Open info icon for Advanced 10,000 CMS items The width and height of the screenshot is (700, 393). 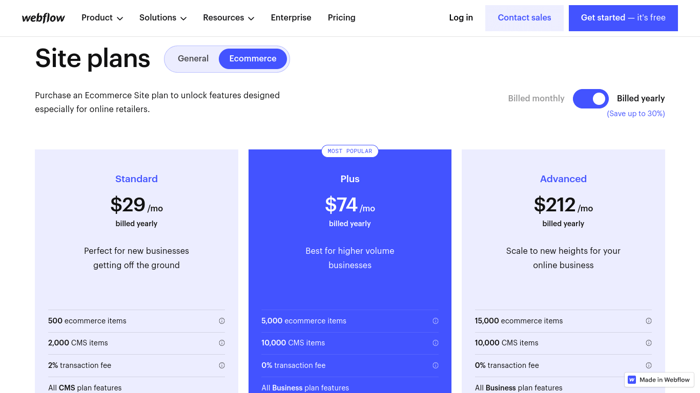[649, 343]
